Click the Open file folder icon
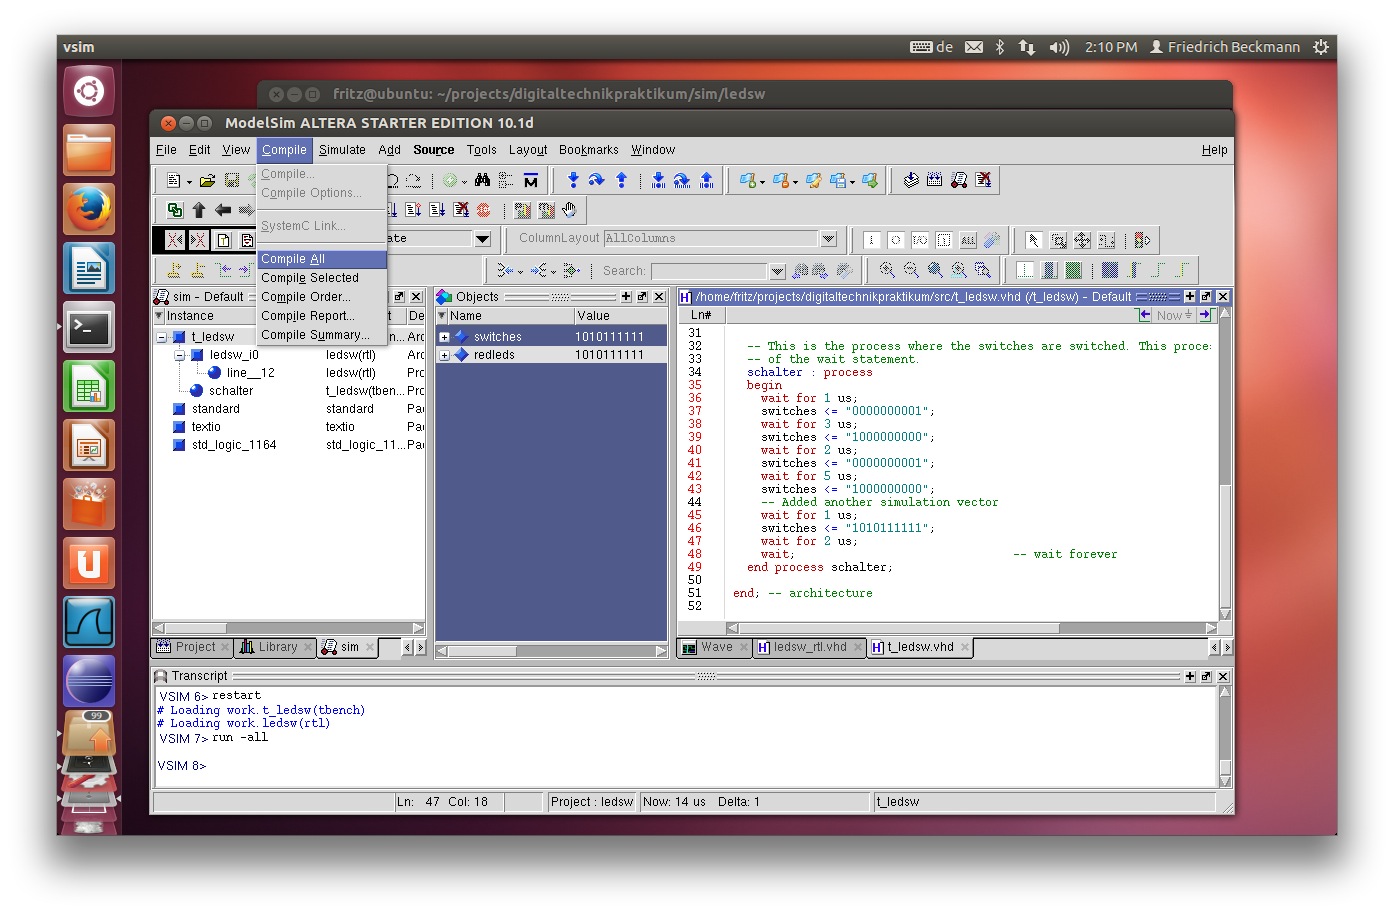The height and width of the screenshot is (914, 1394). tap(207, 181)
